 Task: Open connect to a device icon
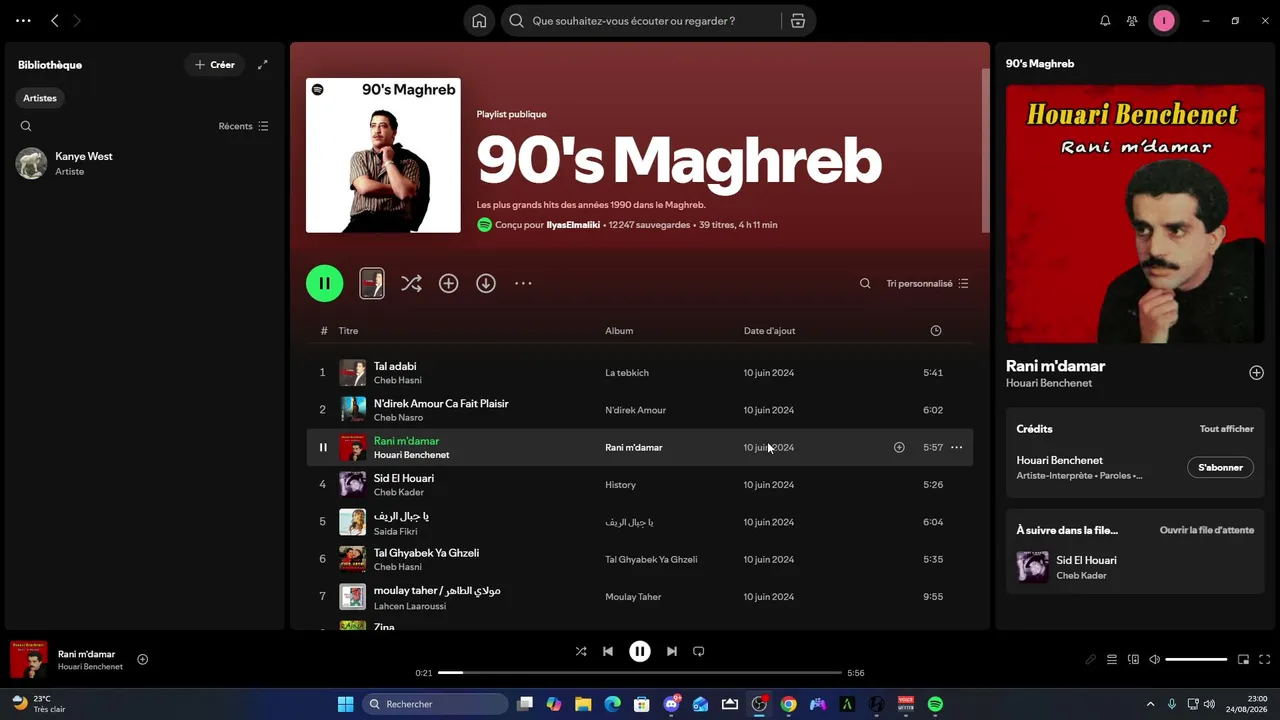1133,660
